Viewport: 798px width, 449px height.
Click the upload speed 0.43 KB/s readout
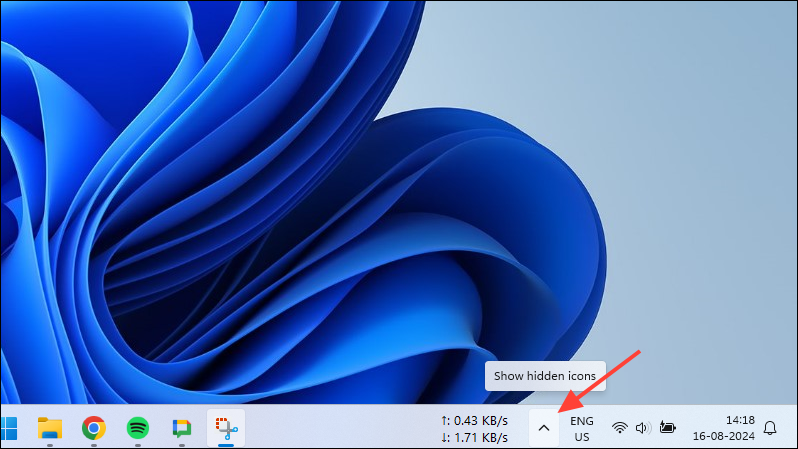click(x=474, y=420)
